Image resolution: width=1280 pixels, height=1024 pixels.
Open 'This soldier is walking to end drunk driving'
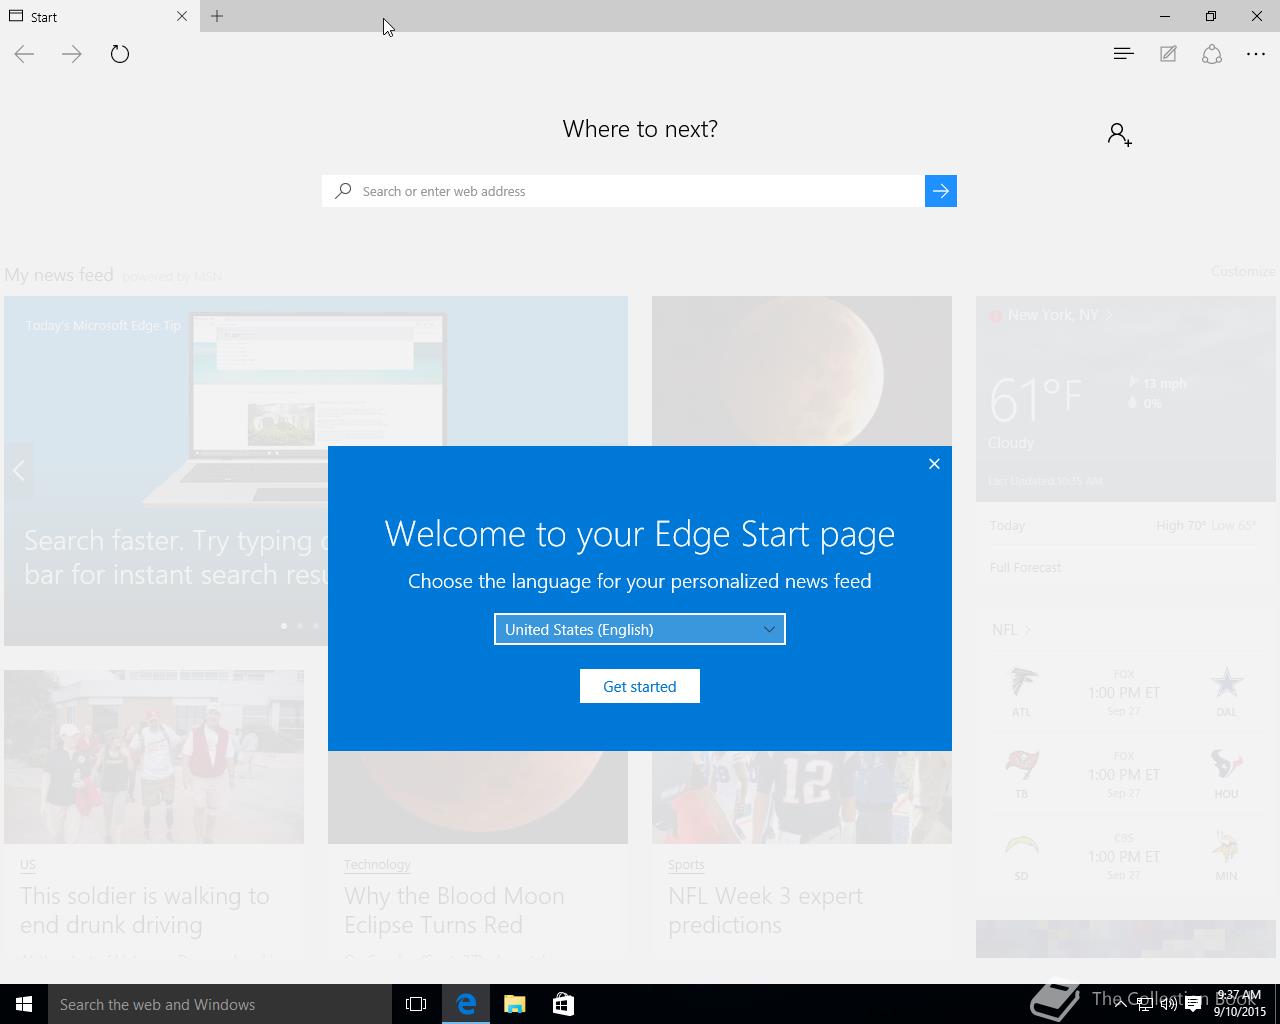point(145,910)
